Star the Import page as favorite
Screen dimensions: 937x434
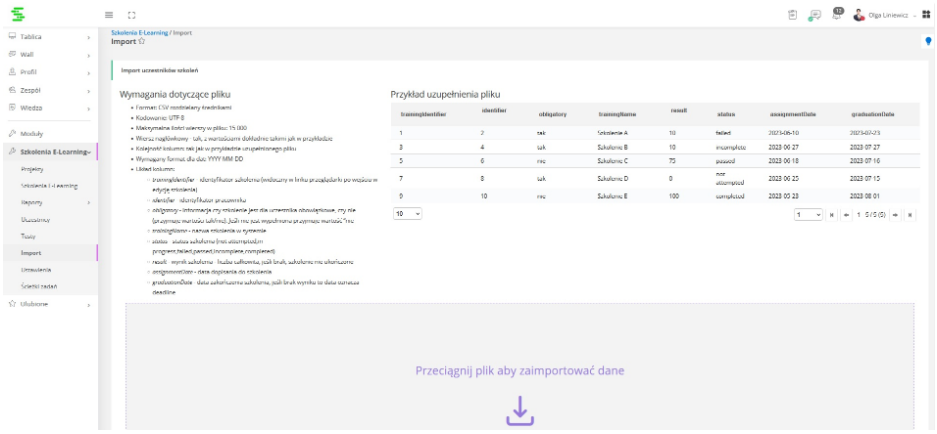(x=141, y=42)
